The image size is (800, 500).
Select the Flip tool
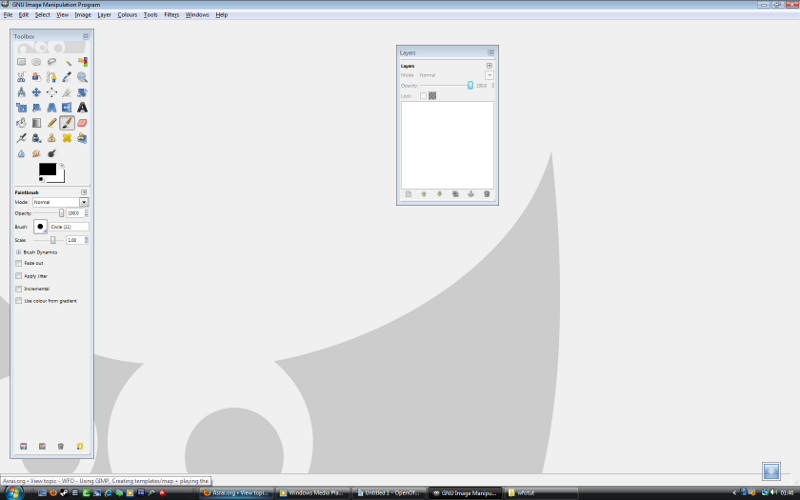click(67, 108)
